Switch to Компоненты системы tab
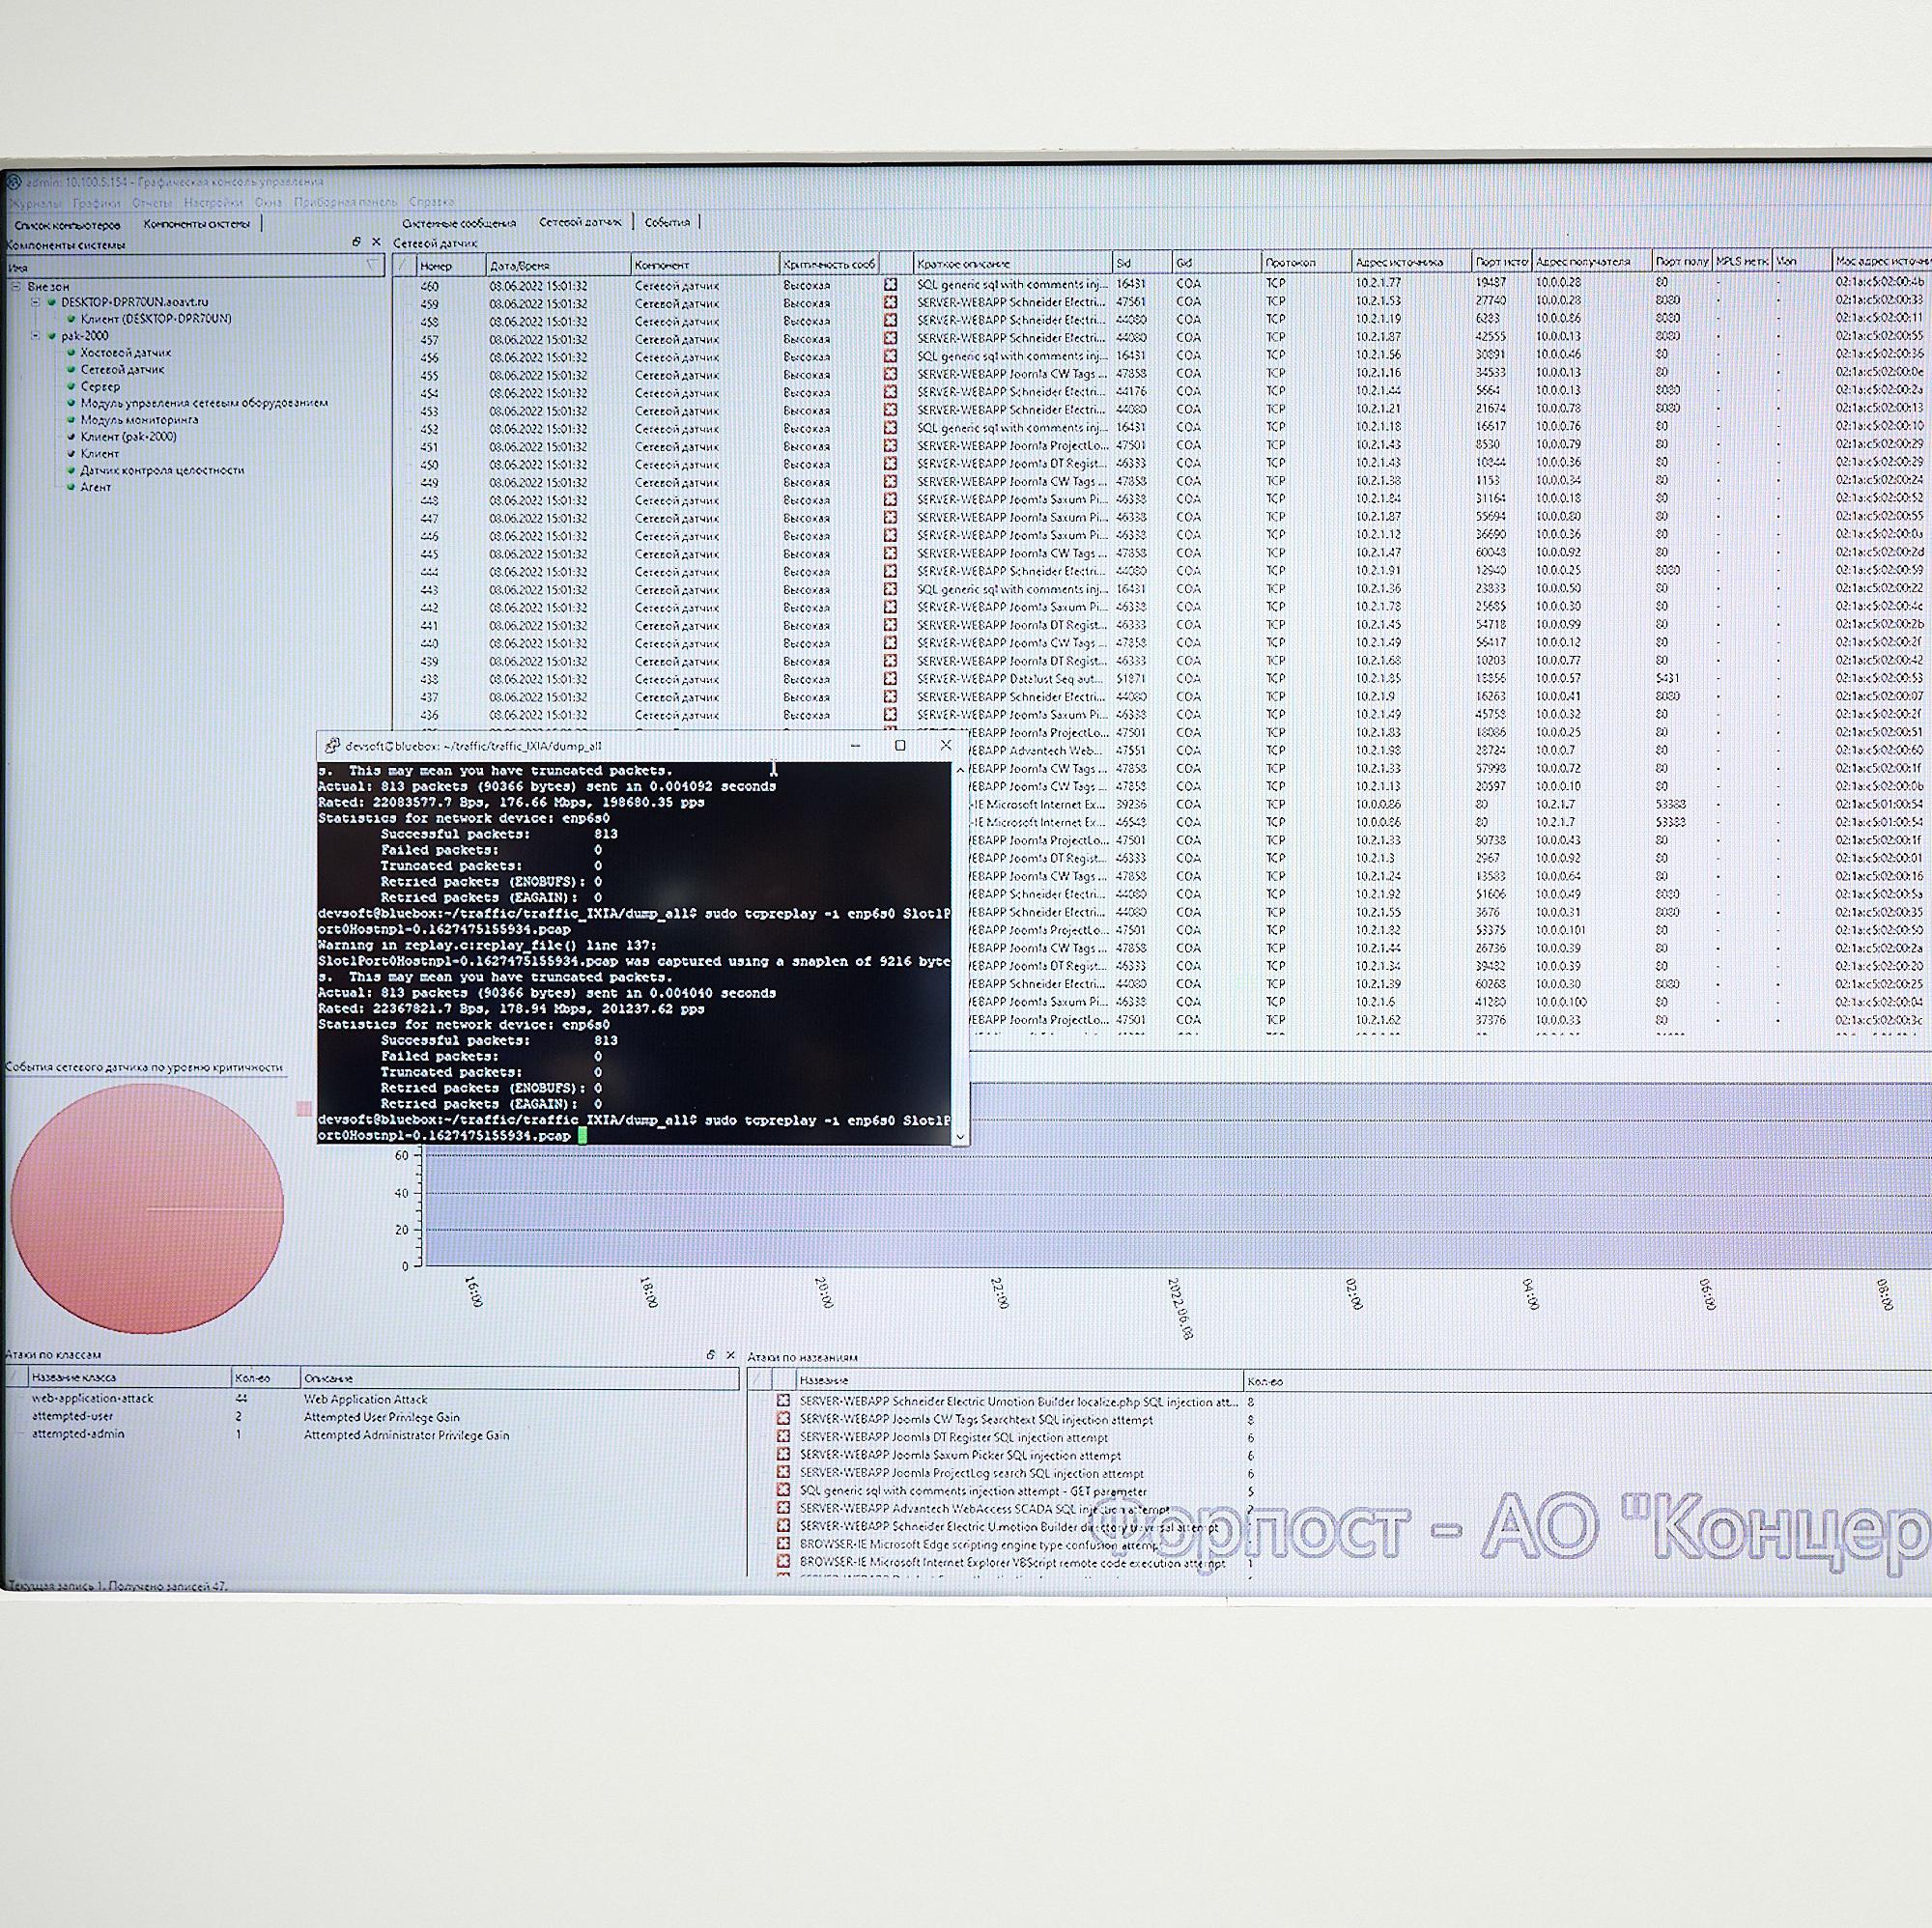 coord(196,224)
